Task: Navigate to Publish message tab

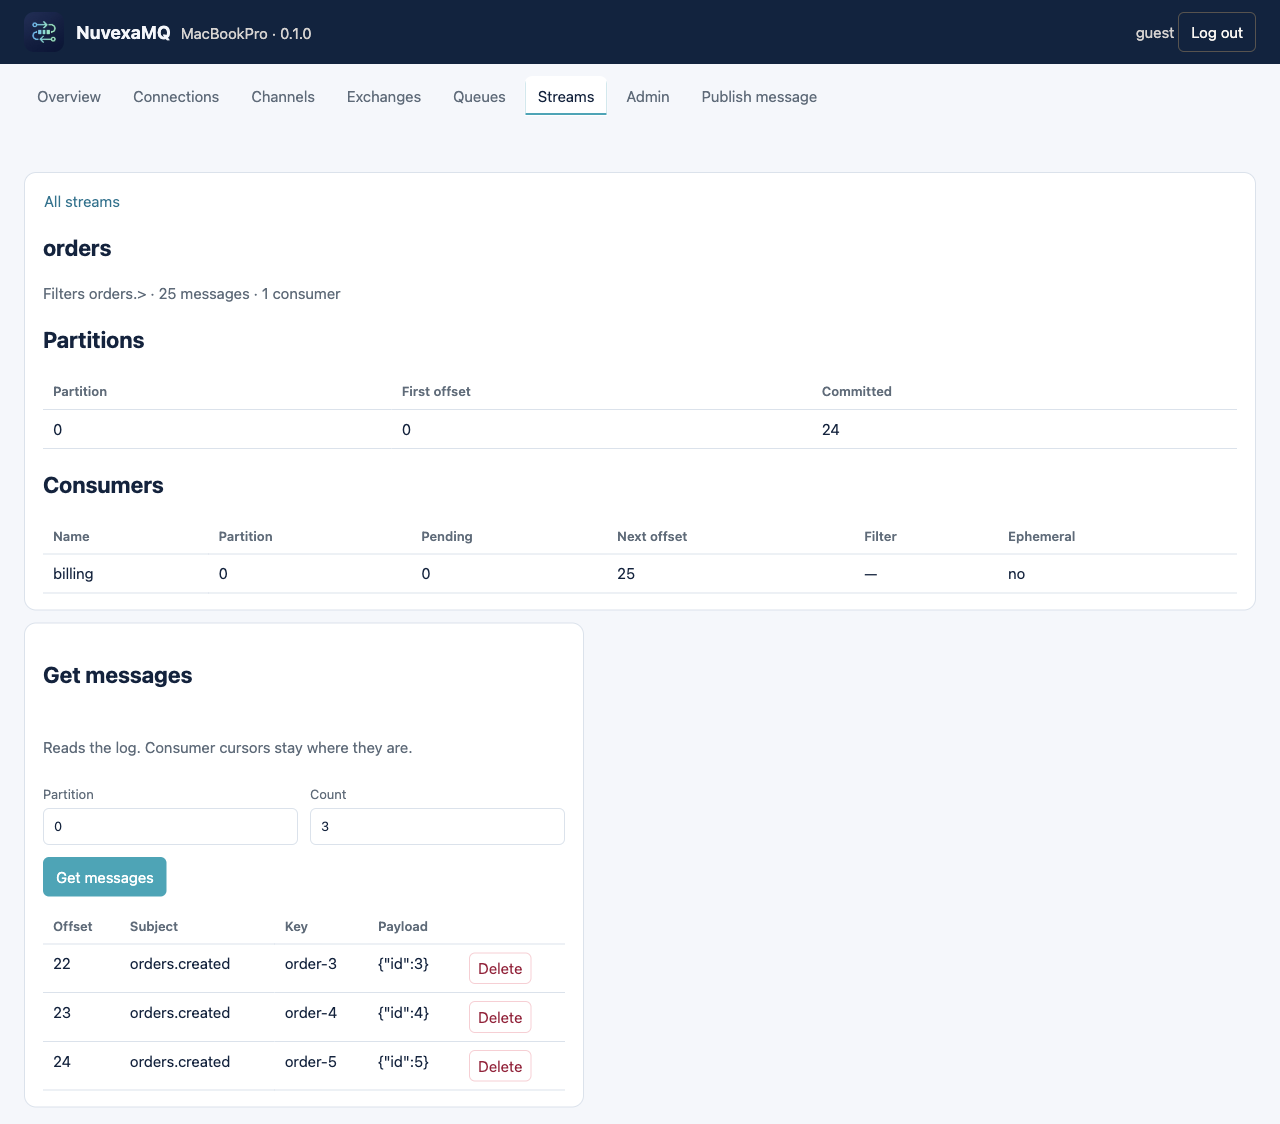Action: pos(759,97)
